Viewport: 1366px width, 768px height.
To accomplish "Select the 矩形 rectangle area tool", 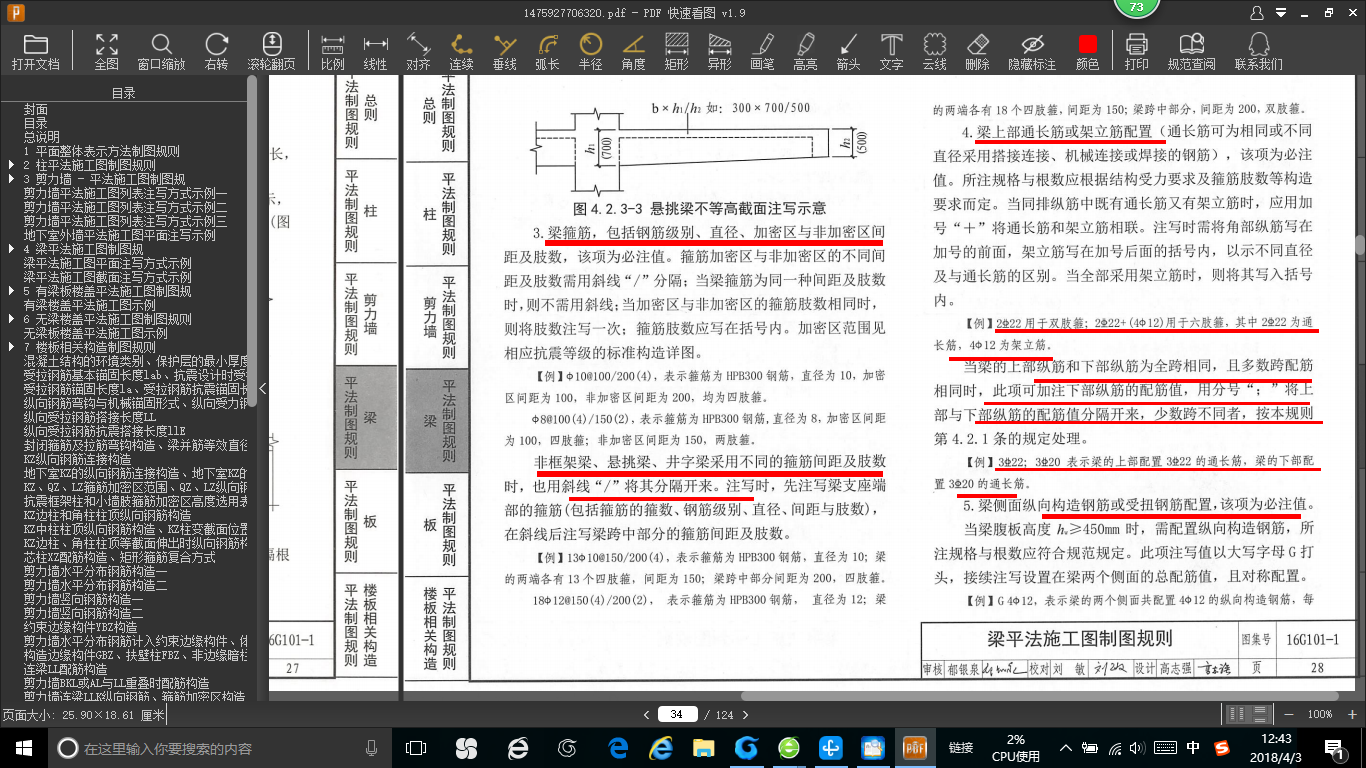I will pyautogui.click(x=676, y=51).
